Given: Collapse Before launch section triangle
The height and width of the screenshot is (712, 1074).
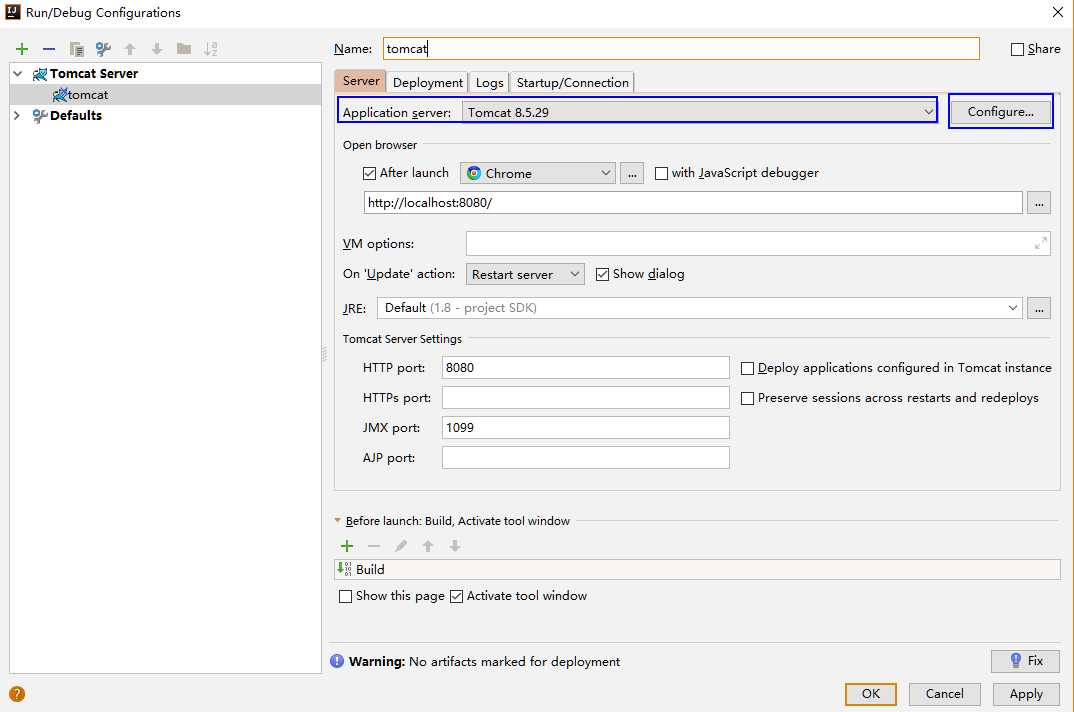Looking at the screenshot, I should (337, 520).
